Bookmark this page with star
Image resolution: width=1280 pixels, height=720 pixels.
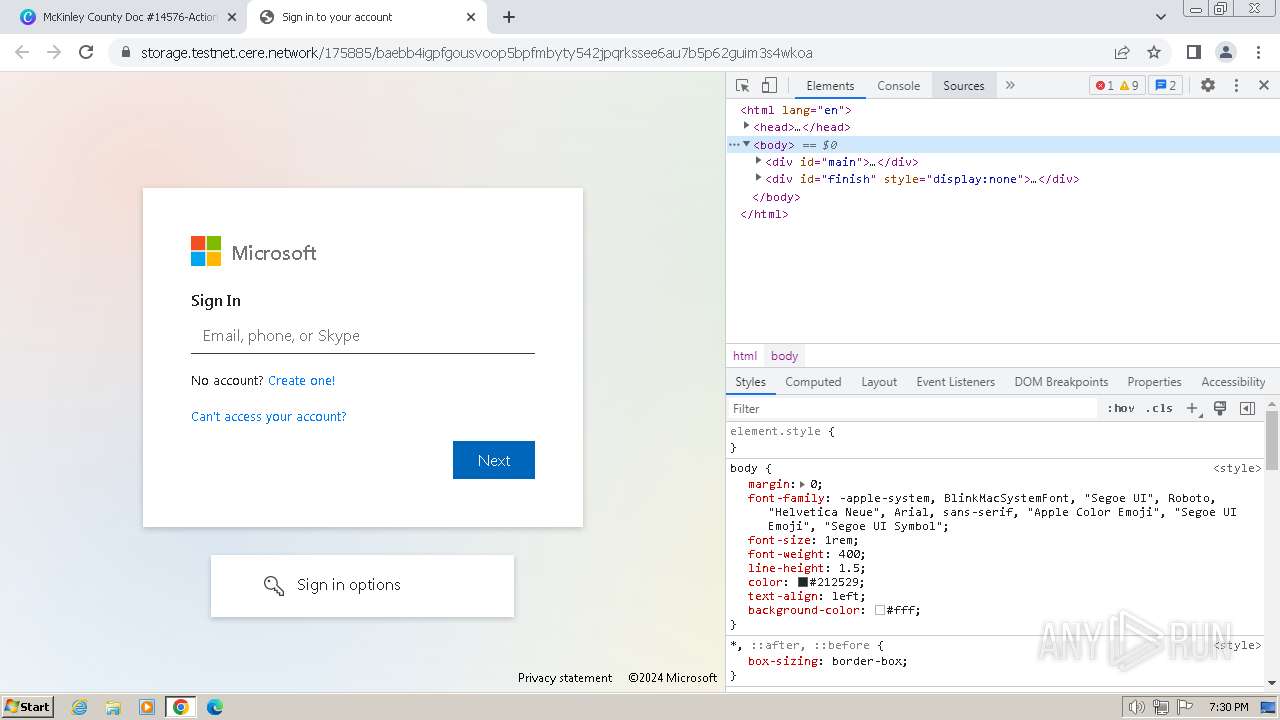pos(1154,52)
